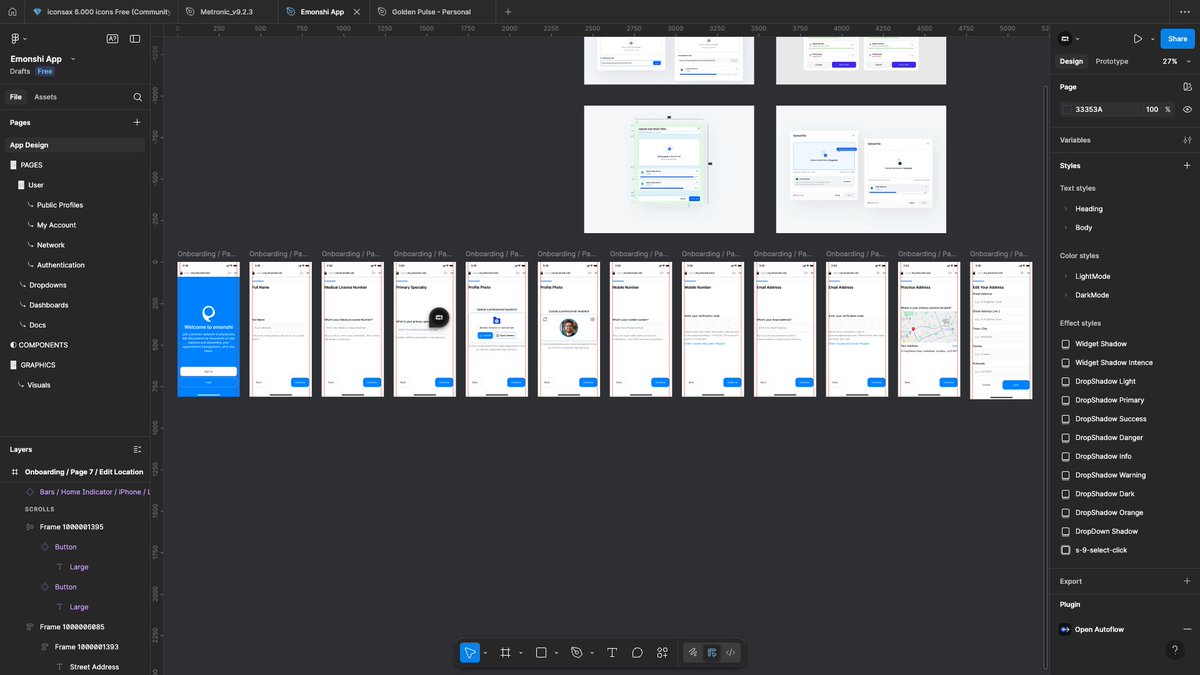The width and height of the screenshot is (1200, 675).
Task: Present the prototype with play icon
Action: (x=1138, y=39)
